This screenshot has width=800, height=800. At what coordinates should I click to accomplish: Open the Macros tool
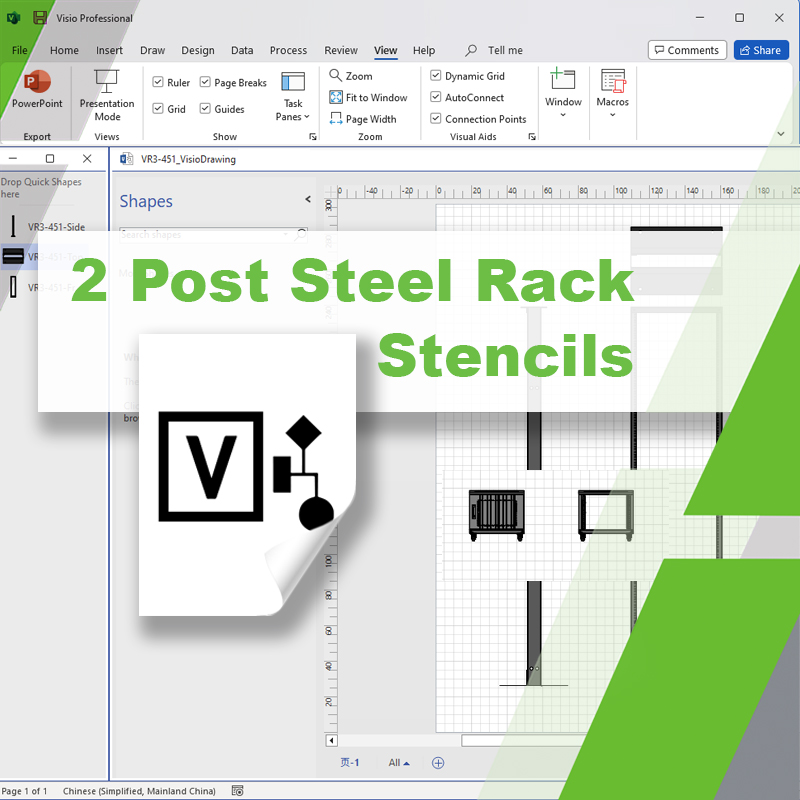pos(612,95)
